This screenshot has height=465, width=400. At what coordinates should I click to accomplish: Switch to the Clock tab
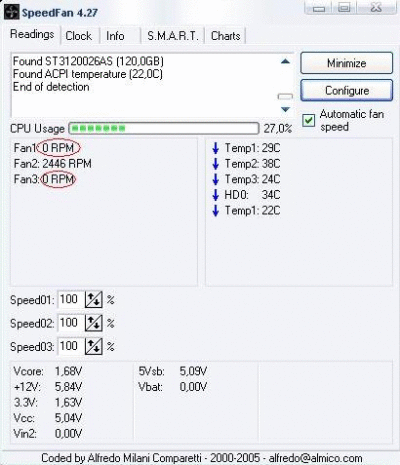(79, 36)
